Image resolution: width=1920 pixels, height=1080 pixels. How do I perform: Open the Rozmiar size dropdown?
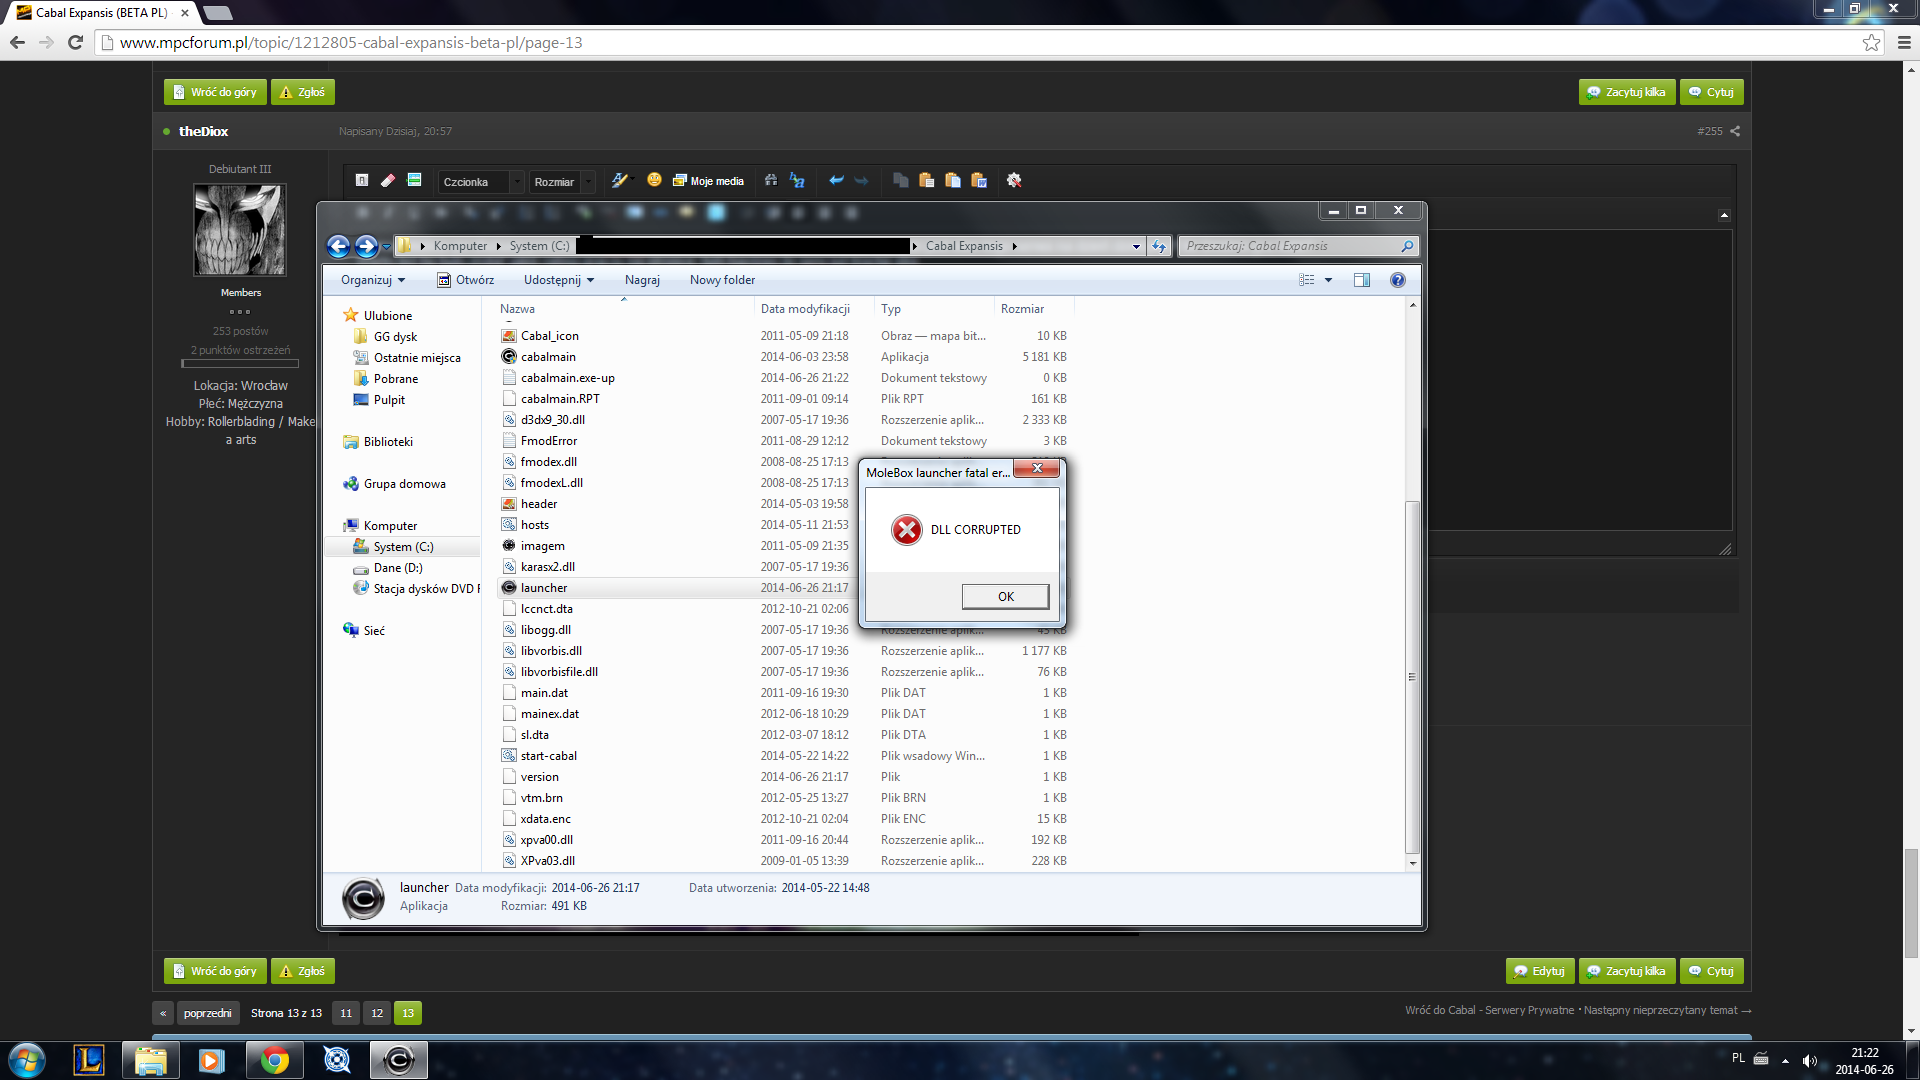(x=562, y=182)
